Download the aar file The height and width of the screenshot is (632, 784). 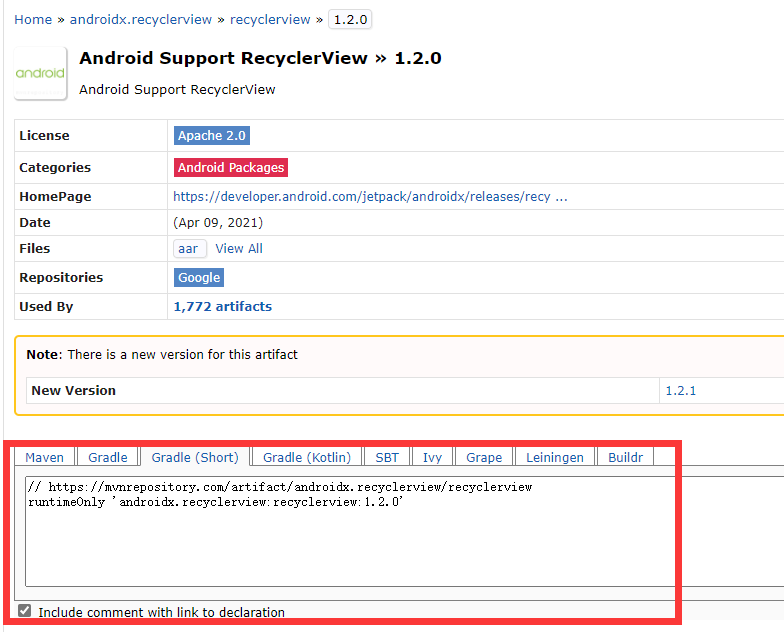point(190,248)
